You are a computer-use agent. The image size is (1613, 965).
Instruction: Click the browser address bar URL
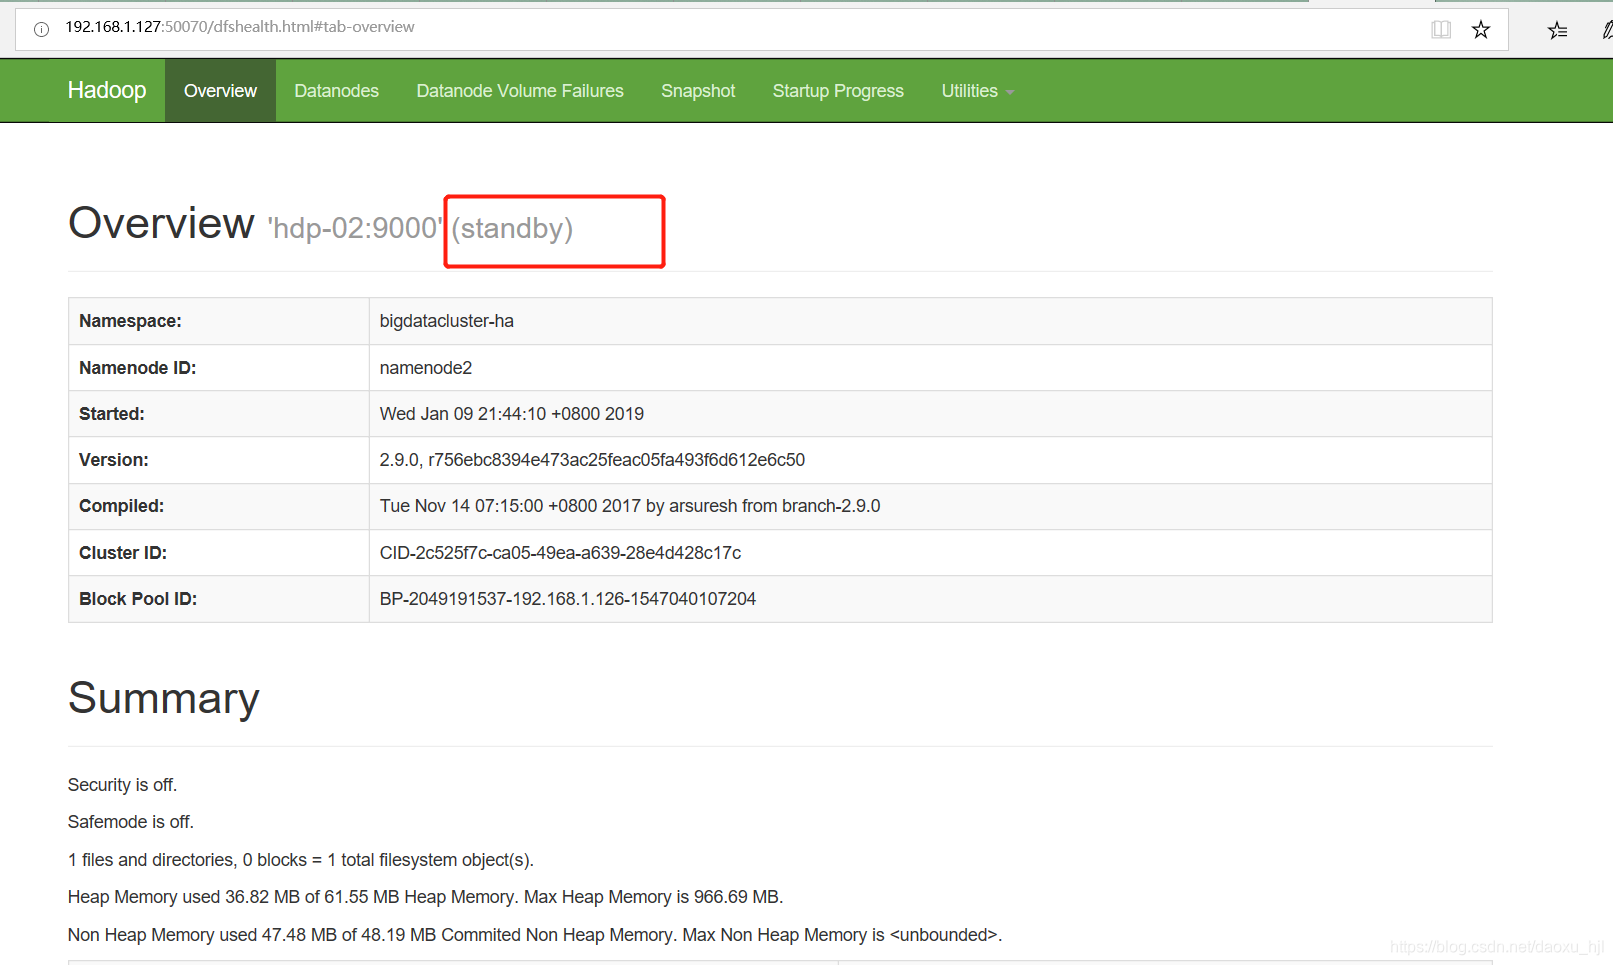[240, 27]
